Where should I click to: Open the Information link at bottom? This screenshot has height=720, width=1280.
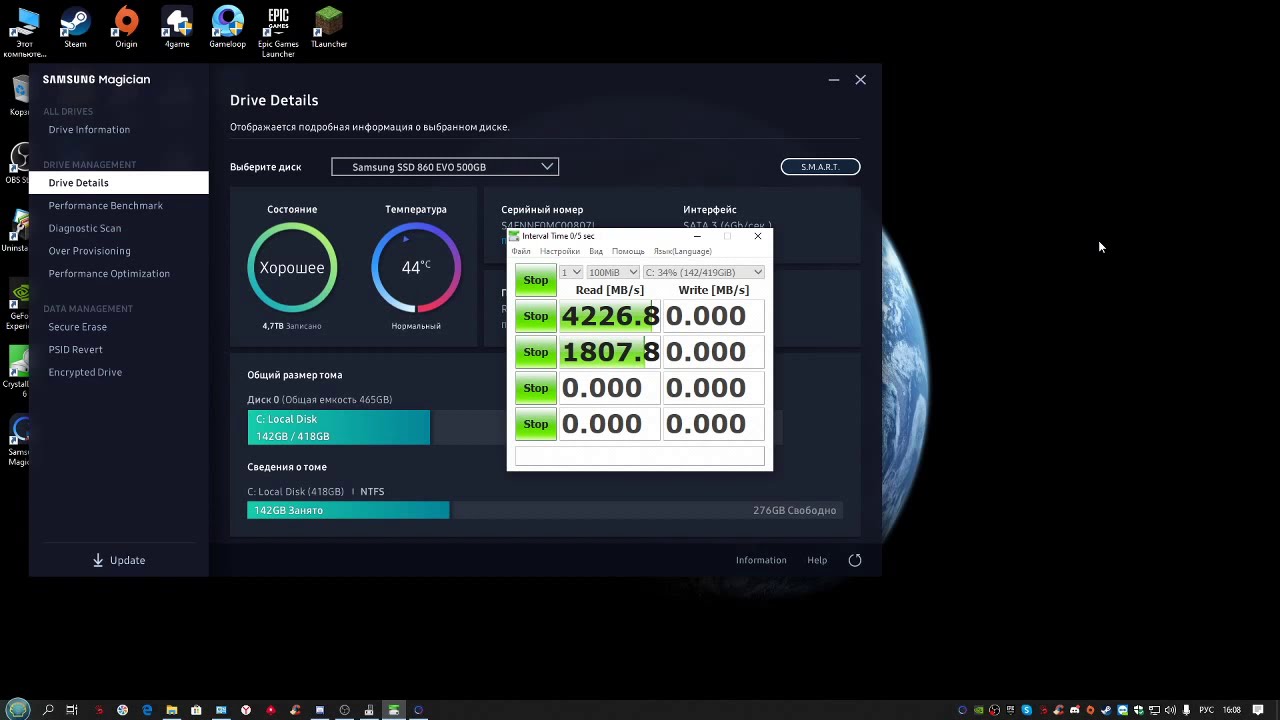(x=761, y=560)
